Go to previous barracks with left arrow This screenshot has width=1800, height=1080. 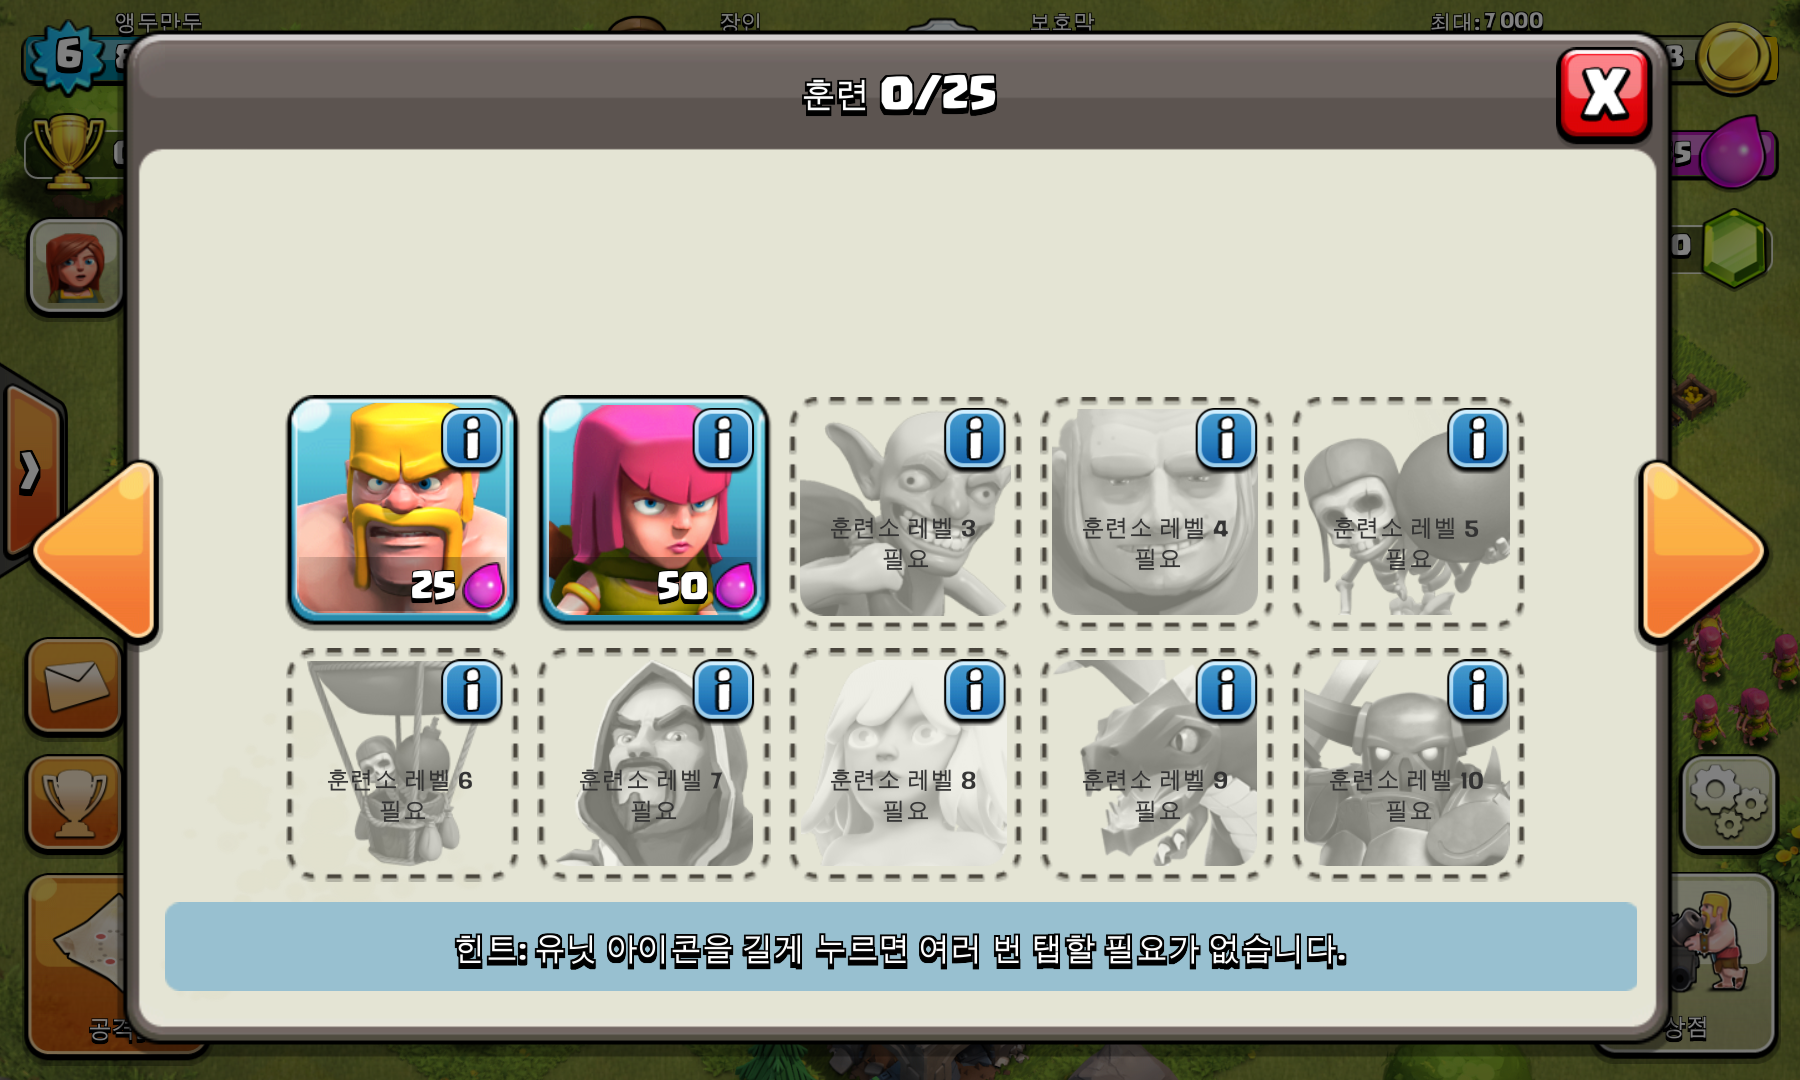96,551
